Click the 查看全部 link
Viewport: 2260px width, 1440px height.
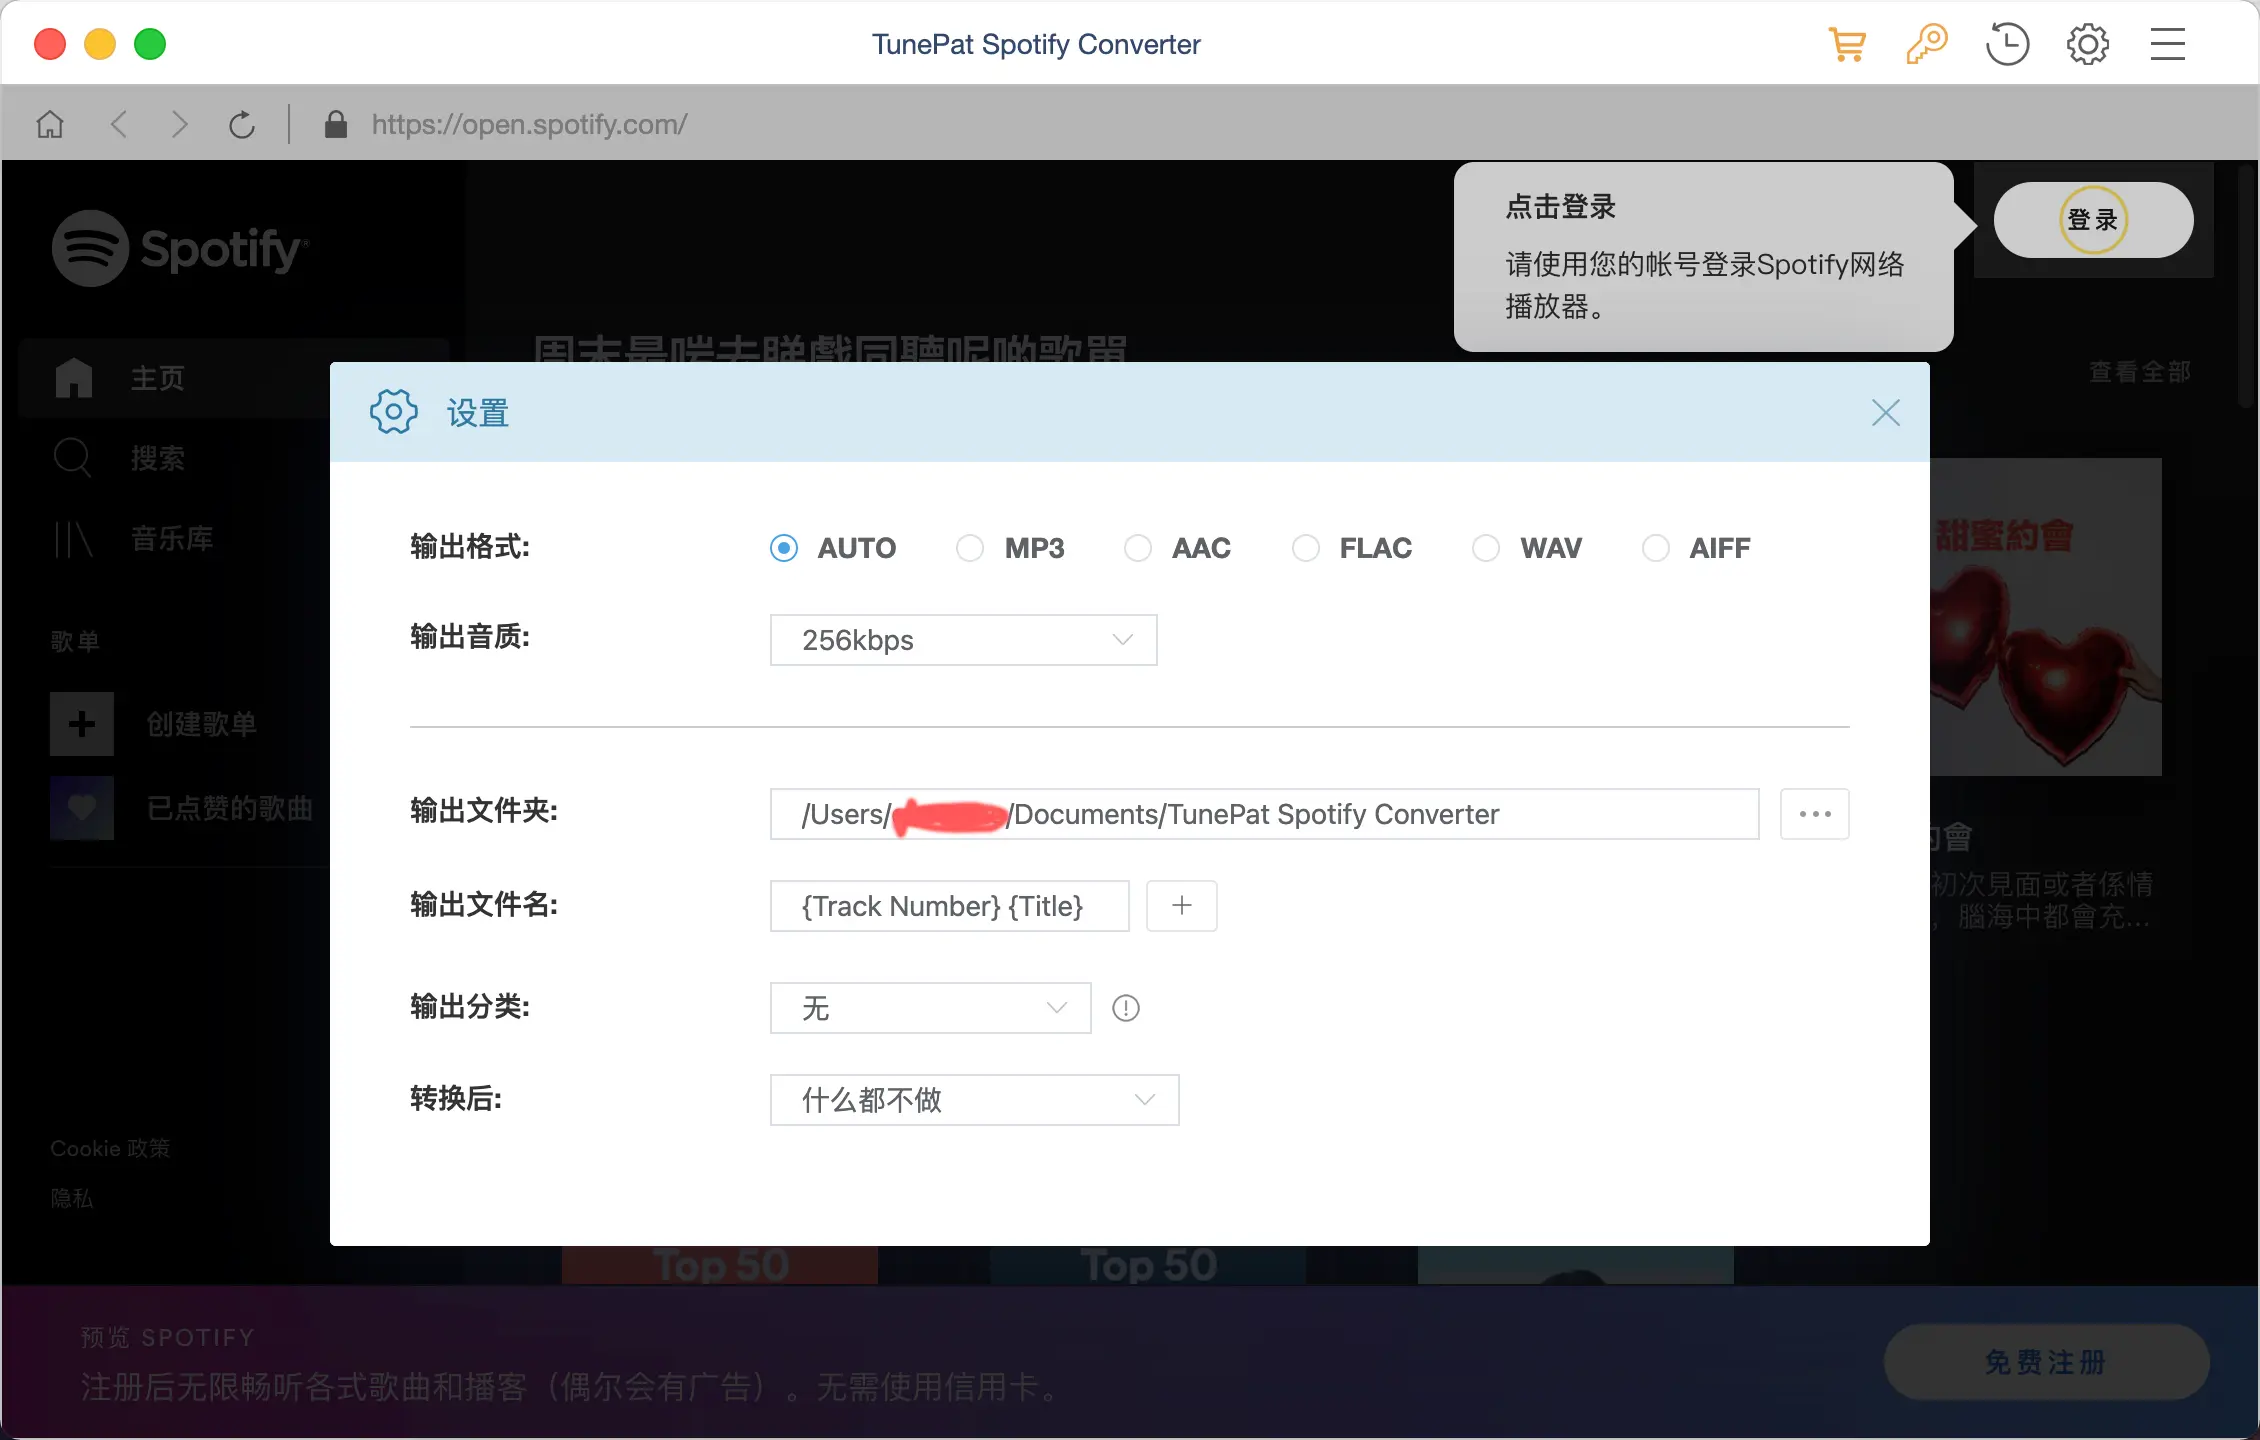[x=2140, y=372]
